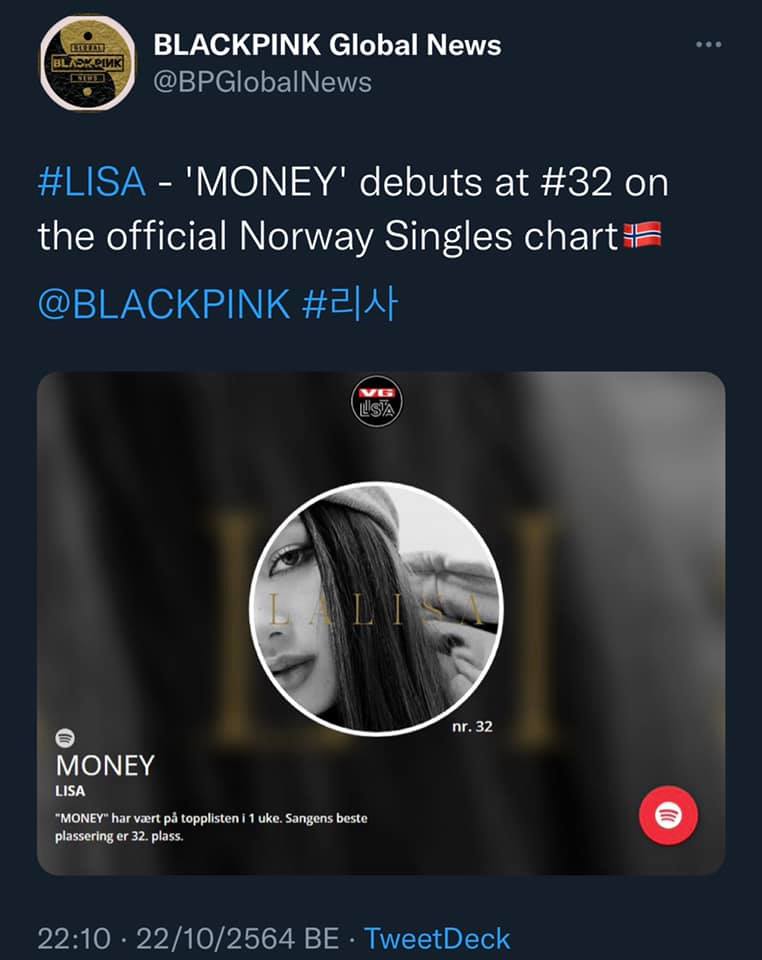
Task: Click the Norwegian chart description text
Action: [211, 827]
